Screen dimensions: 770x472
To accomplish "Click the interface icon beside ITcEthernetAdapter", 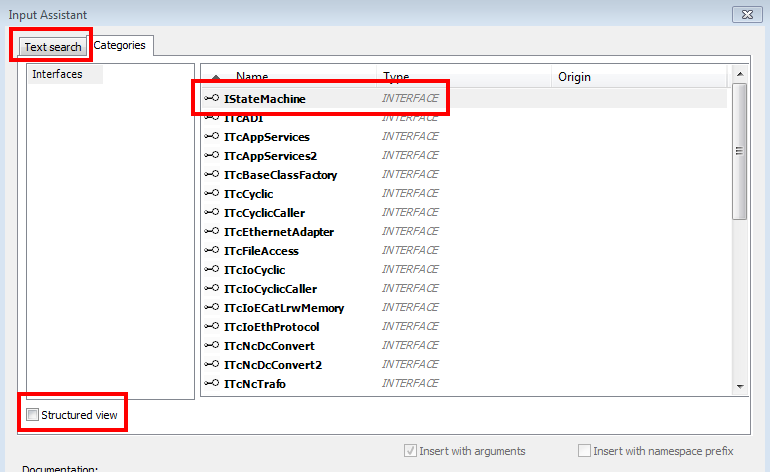I will 212,231.
